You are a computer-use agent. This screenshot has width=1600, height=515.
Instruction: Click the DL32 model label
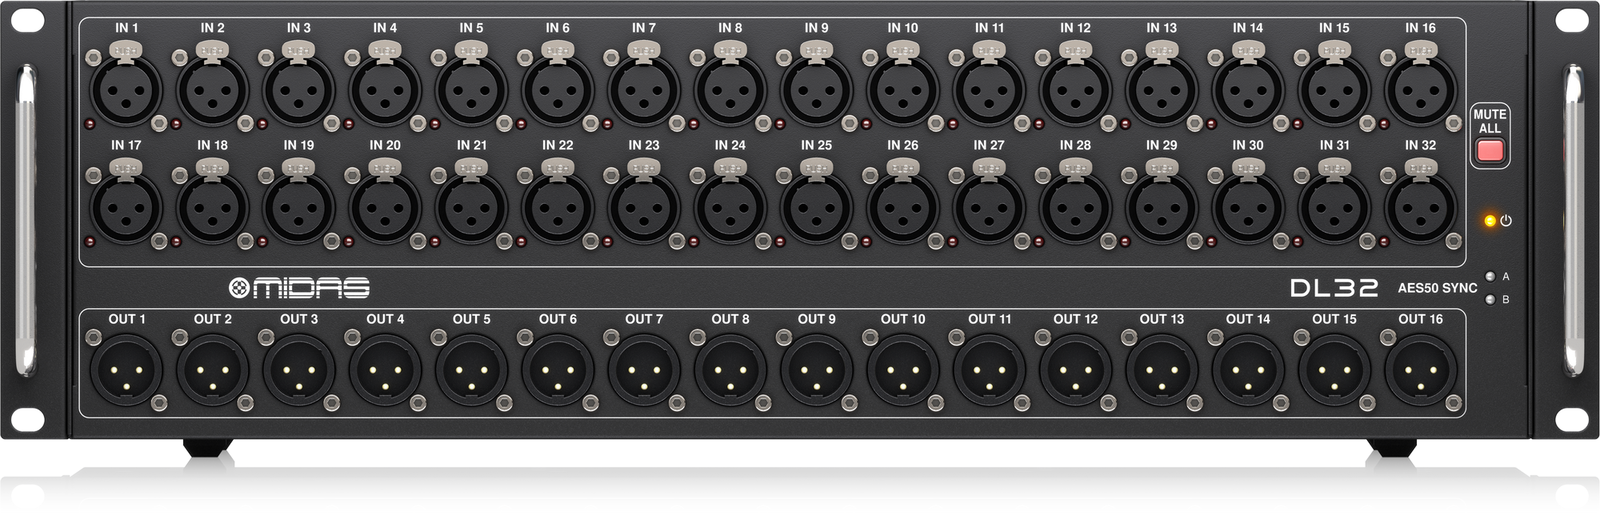(1334, 288)
